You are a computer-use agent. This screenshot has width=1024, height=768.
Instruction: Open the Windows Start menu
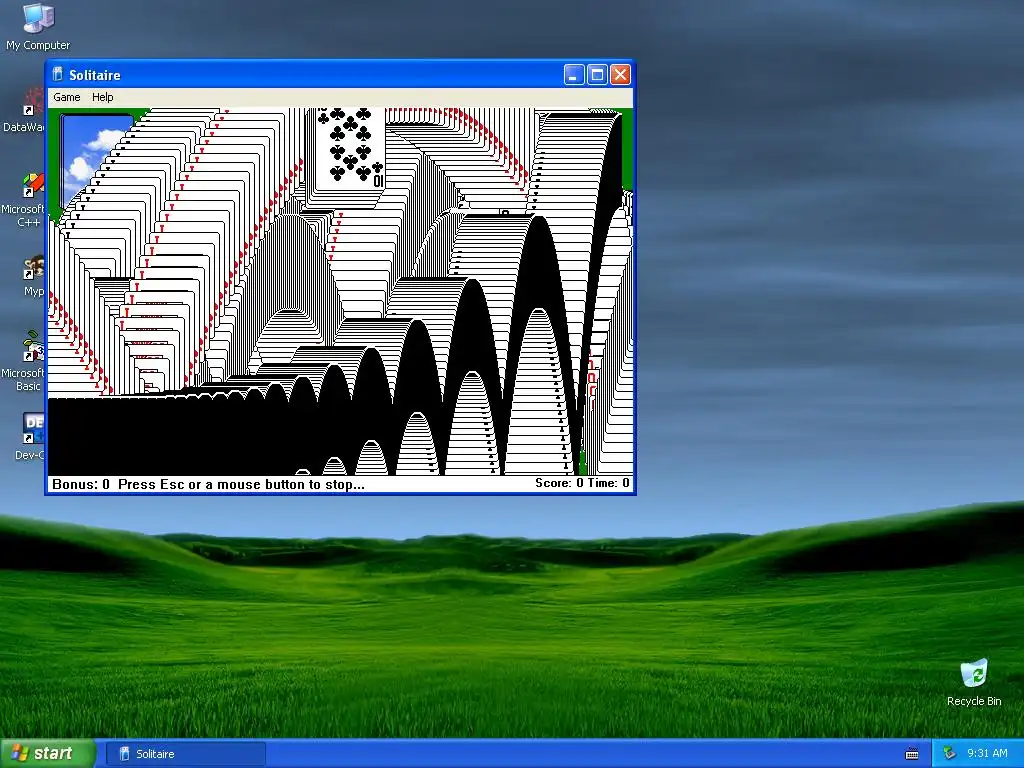coord(47,754)
